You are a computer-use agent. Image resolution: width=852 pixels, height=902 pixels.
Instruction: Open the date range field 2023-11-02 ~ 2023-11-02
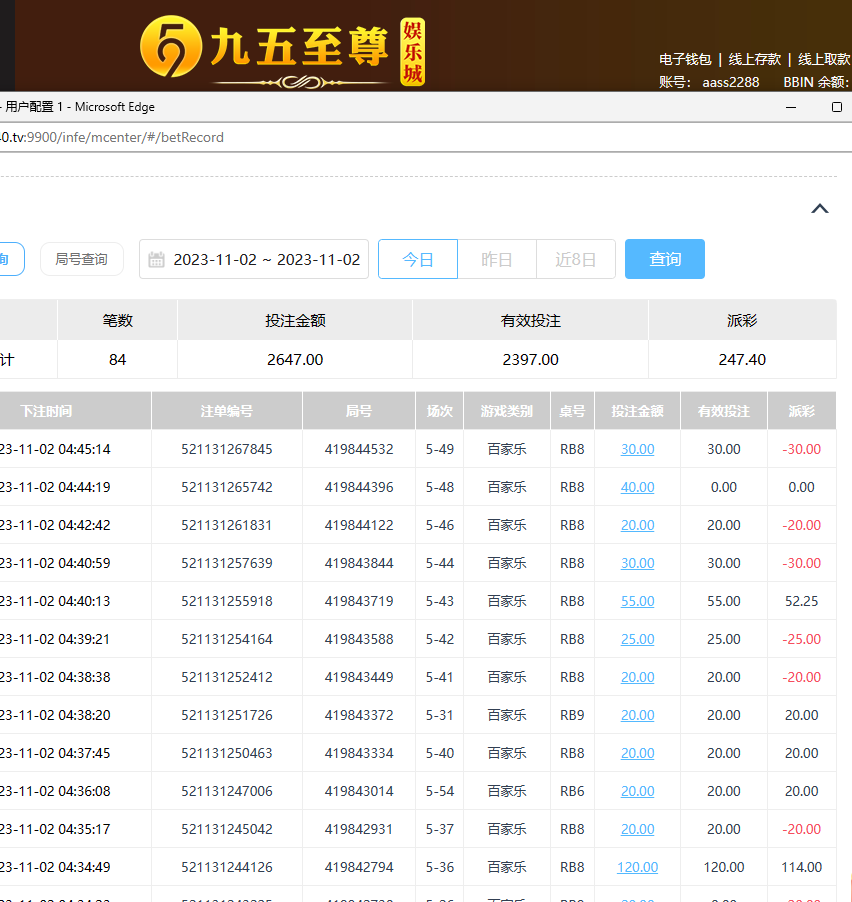(x=265, y=260)
